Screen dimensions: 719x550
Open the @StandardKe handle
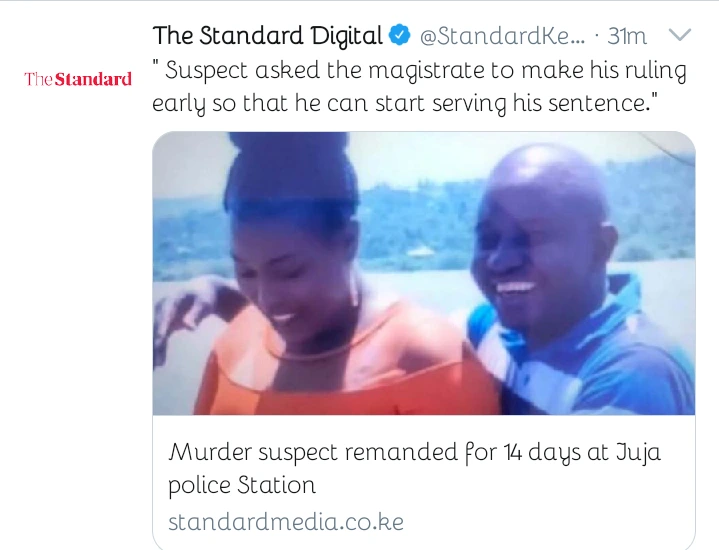point(503,36)
